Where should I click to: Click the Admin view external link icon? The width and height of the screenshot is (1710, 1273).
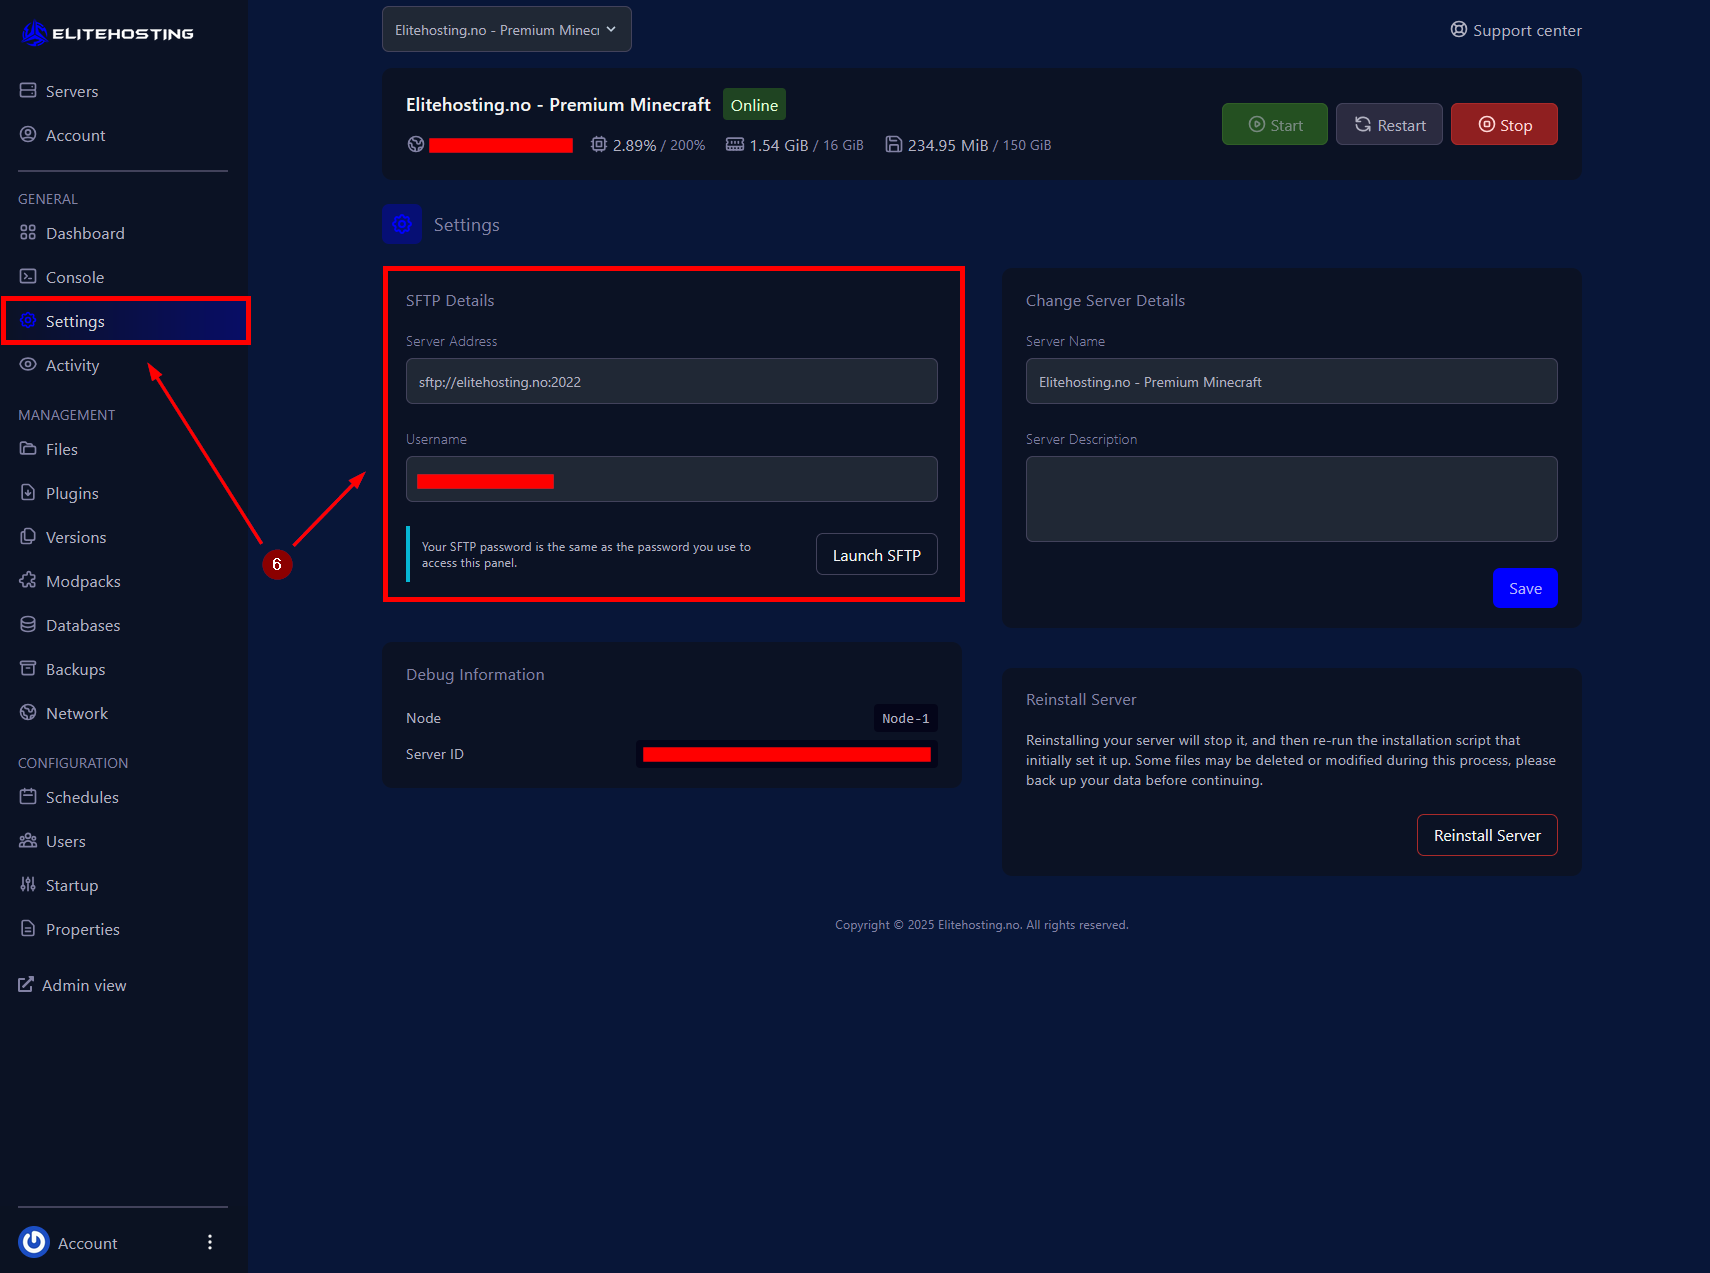(x=26, y=985)
